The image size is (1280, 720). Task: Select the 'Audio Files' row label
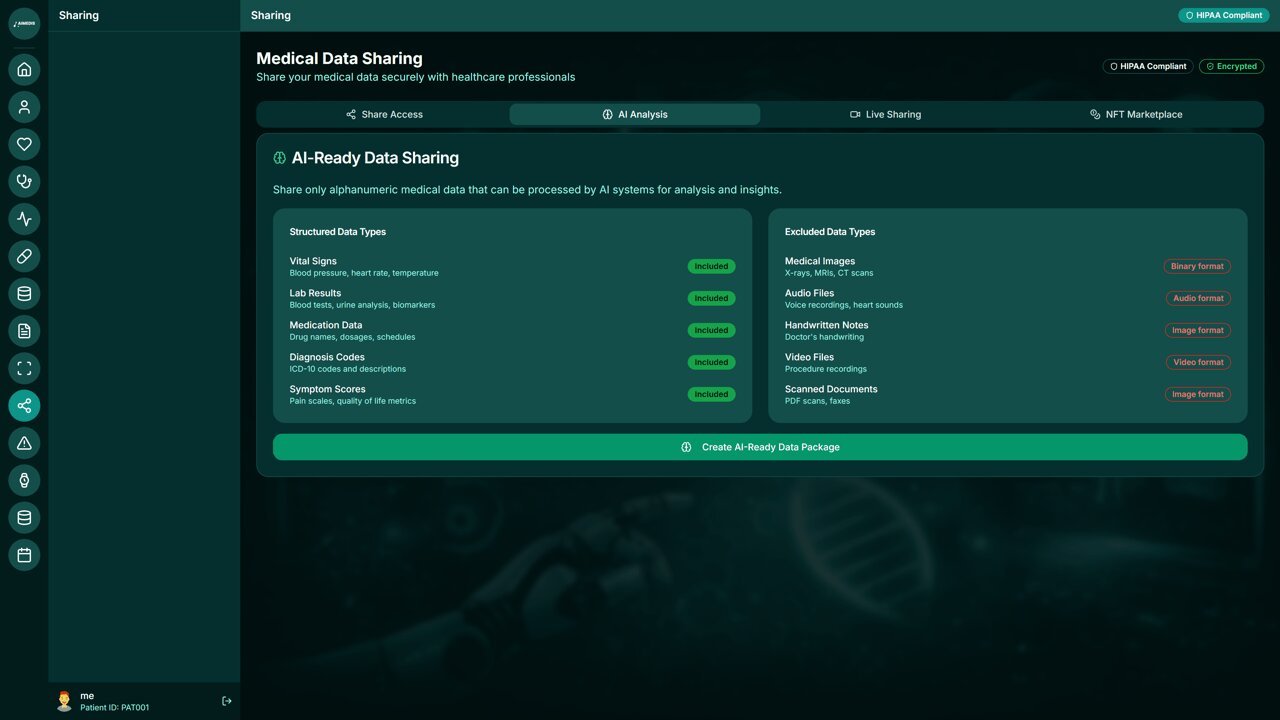(809, 293)
